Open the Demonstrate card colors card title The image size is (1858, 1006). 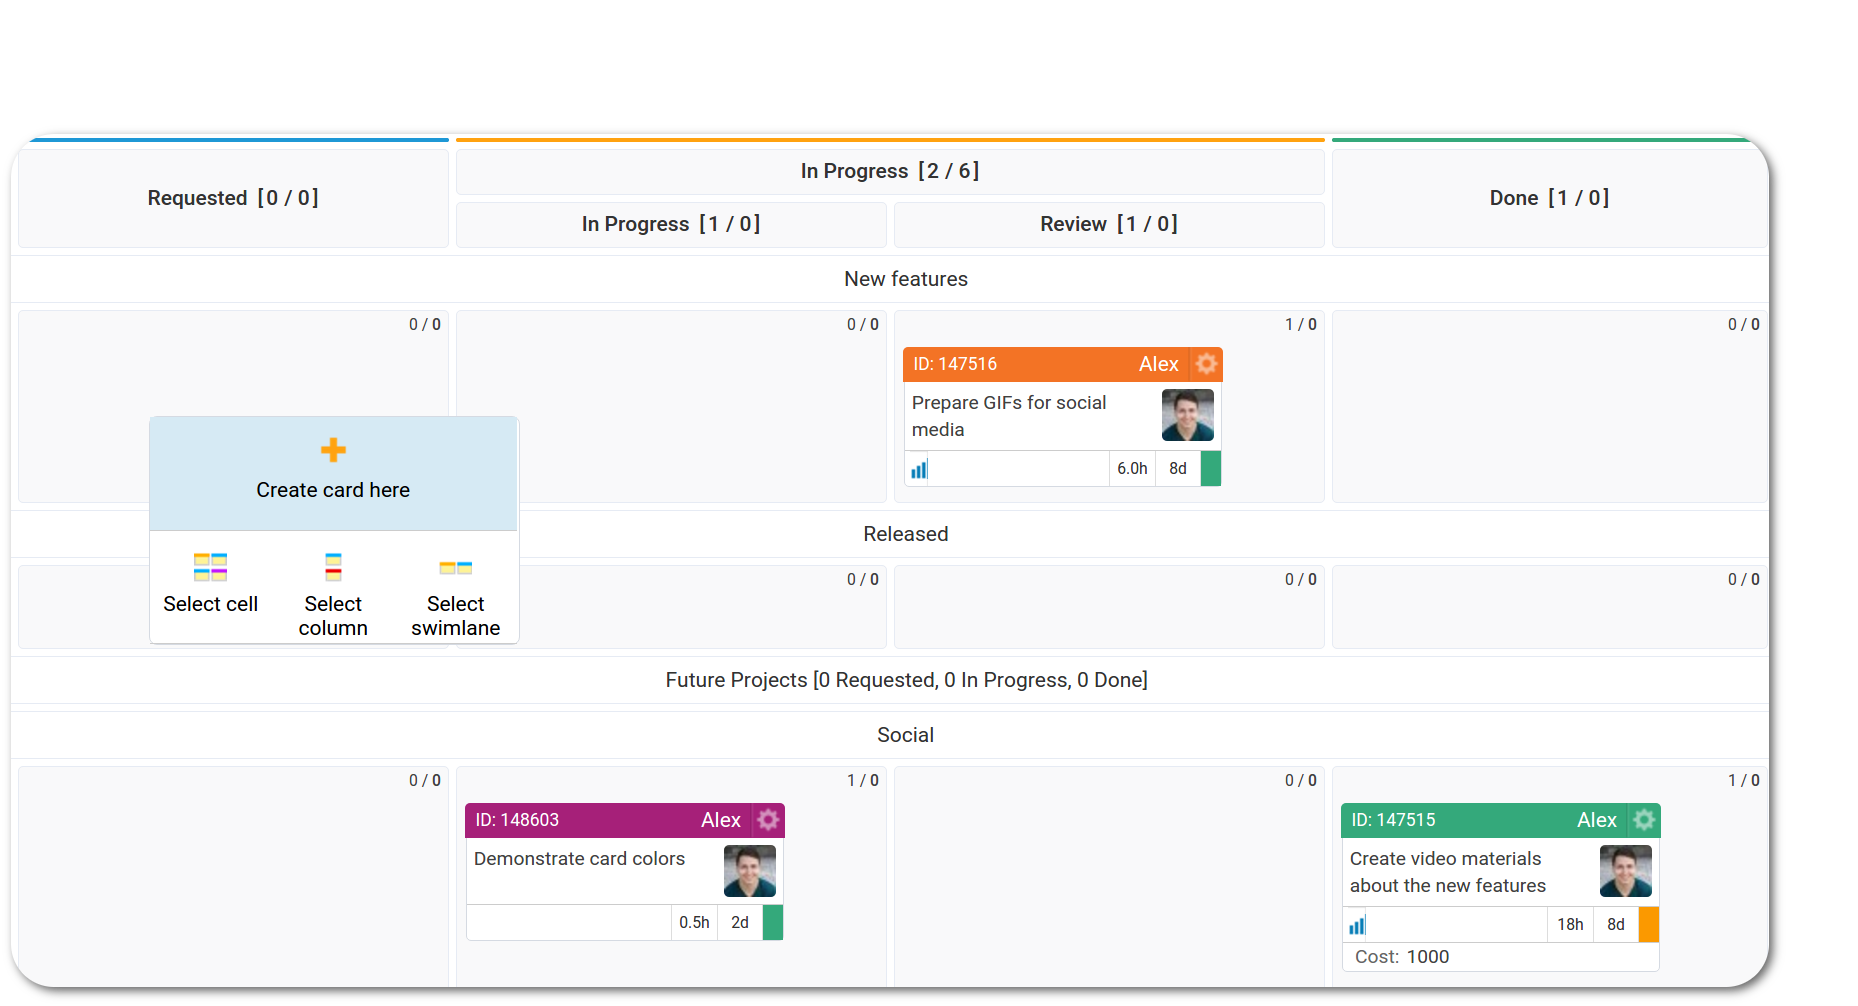pyautogui.click(x=579, y=859)
